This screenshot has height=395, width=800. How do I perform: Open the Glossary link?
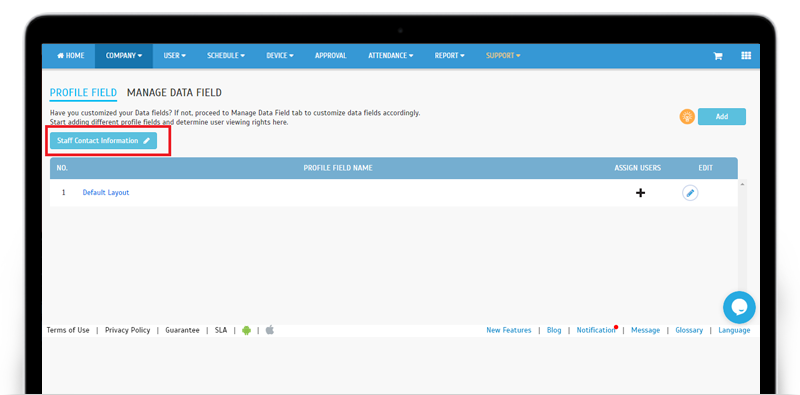click(689, 330)
